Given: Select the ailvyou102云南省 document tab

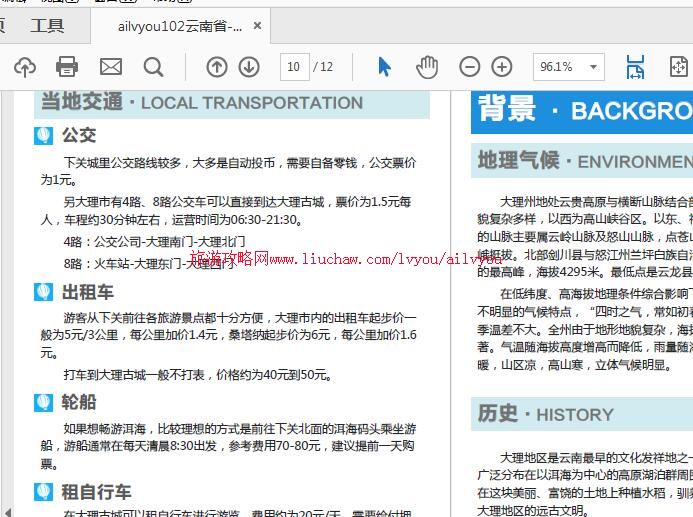Looking at the screenshot, I should click(180, 26).
